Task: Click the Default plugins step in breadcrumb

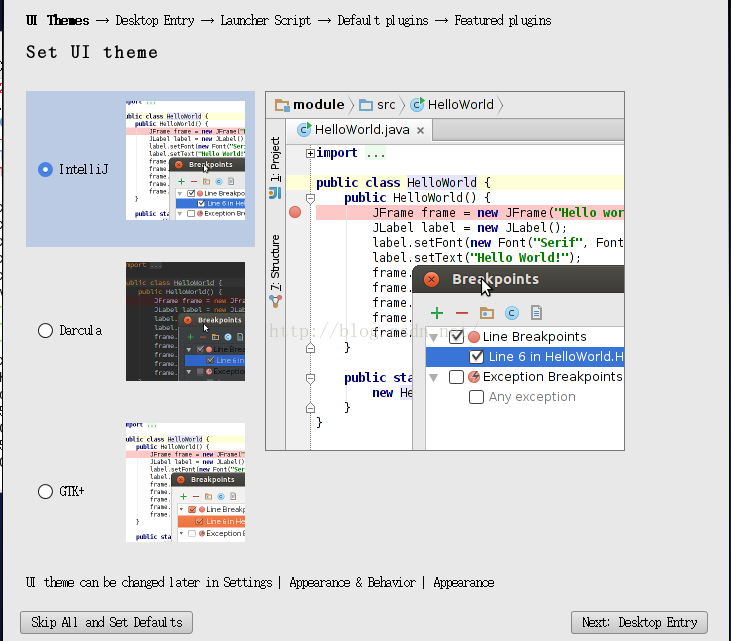Action: tap(383, 21)
